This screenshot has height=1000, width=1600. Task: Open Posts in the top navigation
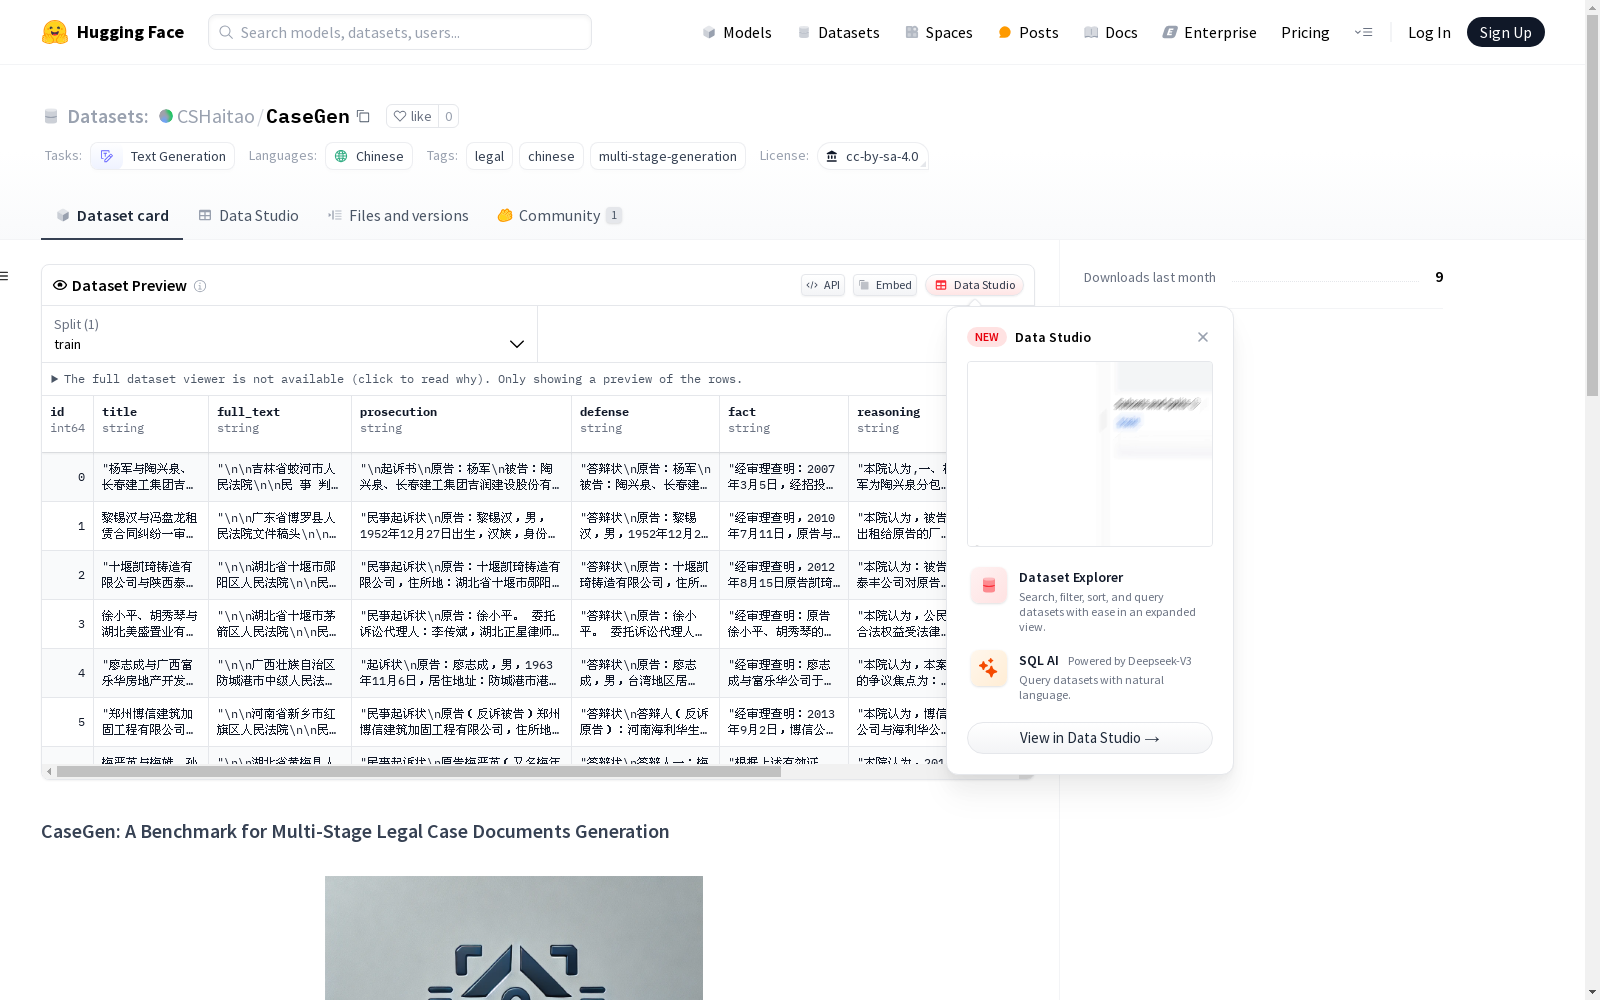point(1028,32)
